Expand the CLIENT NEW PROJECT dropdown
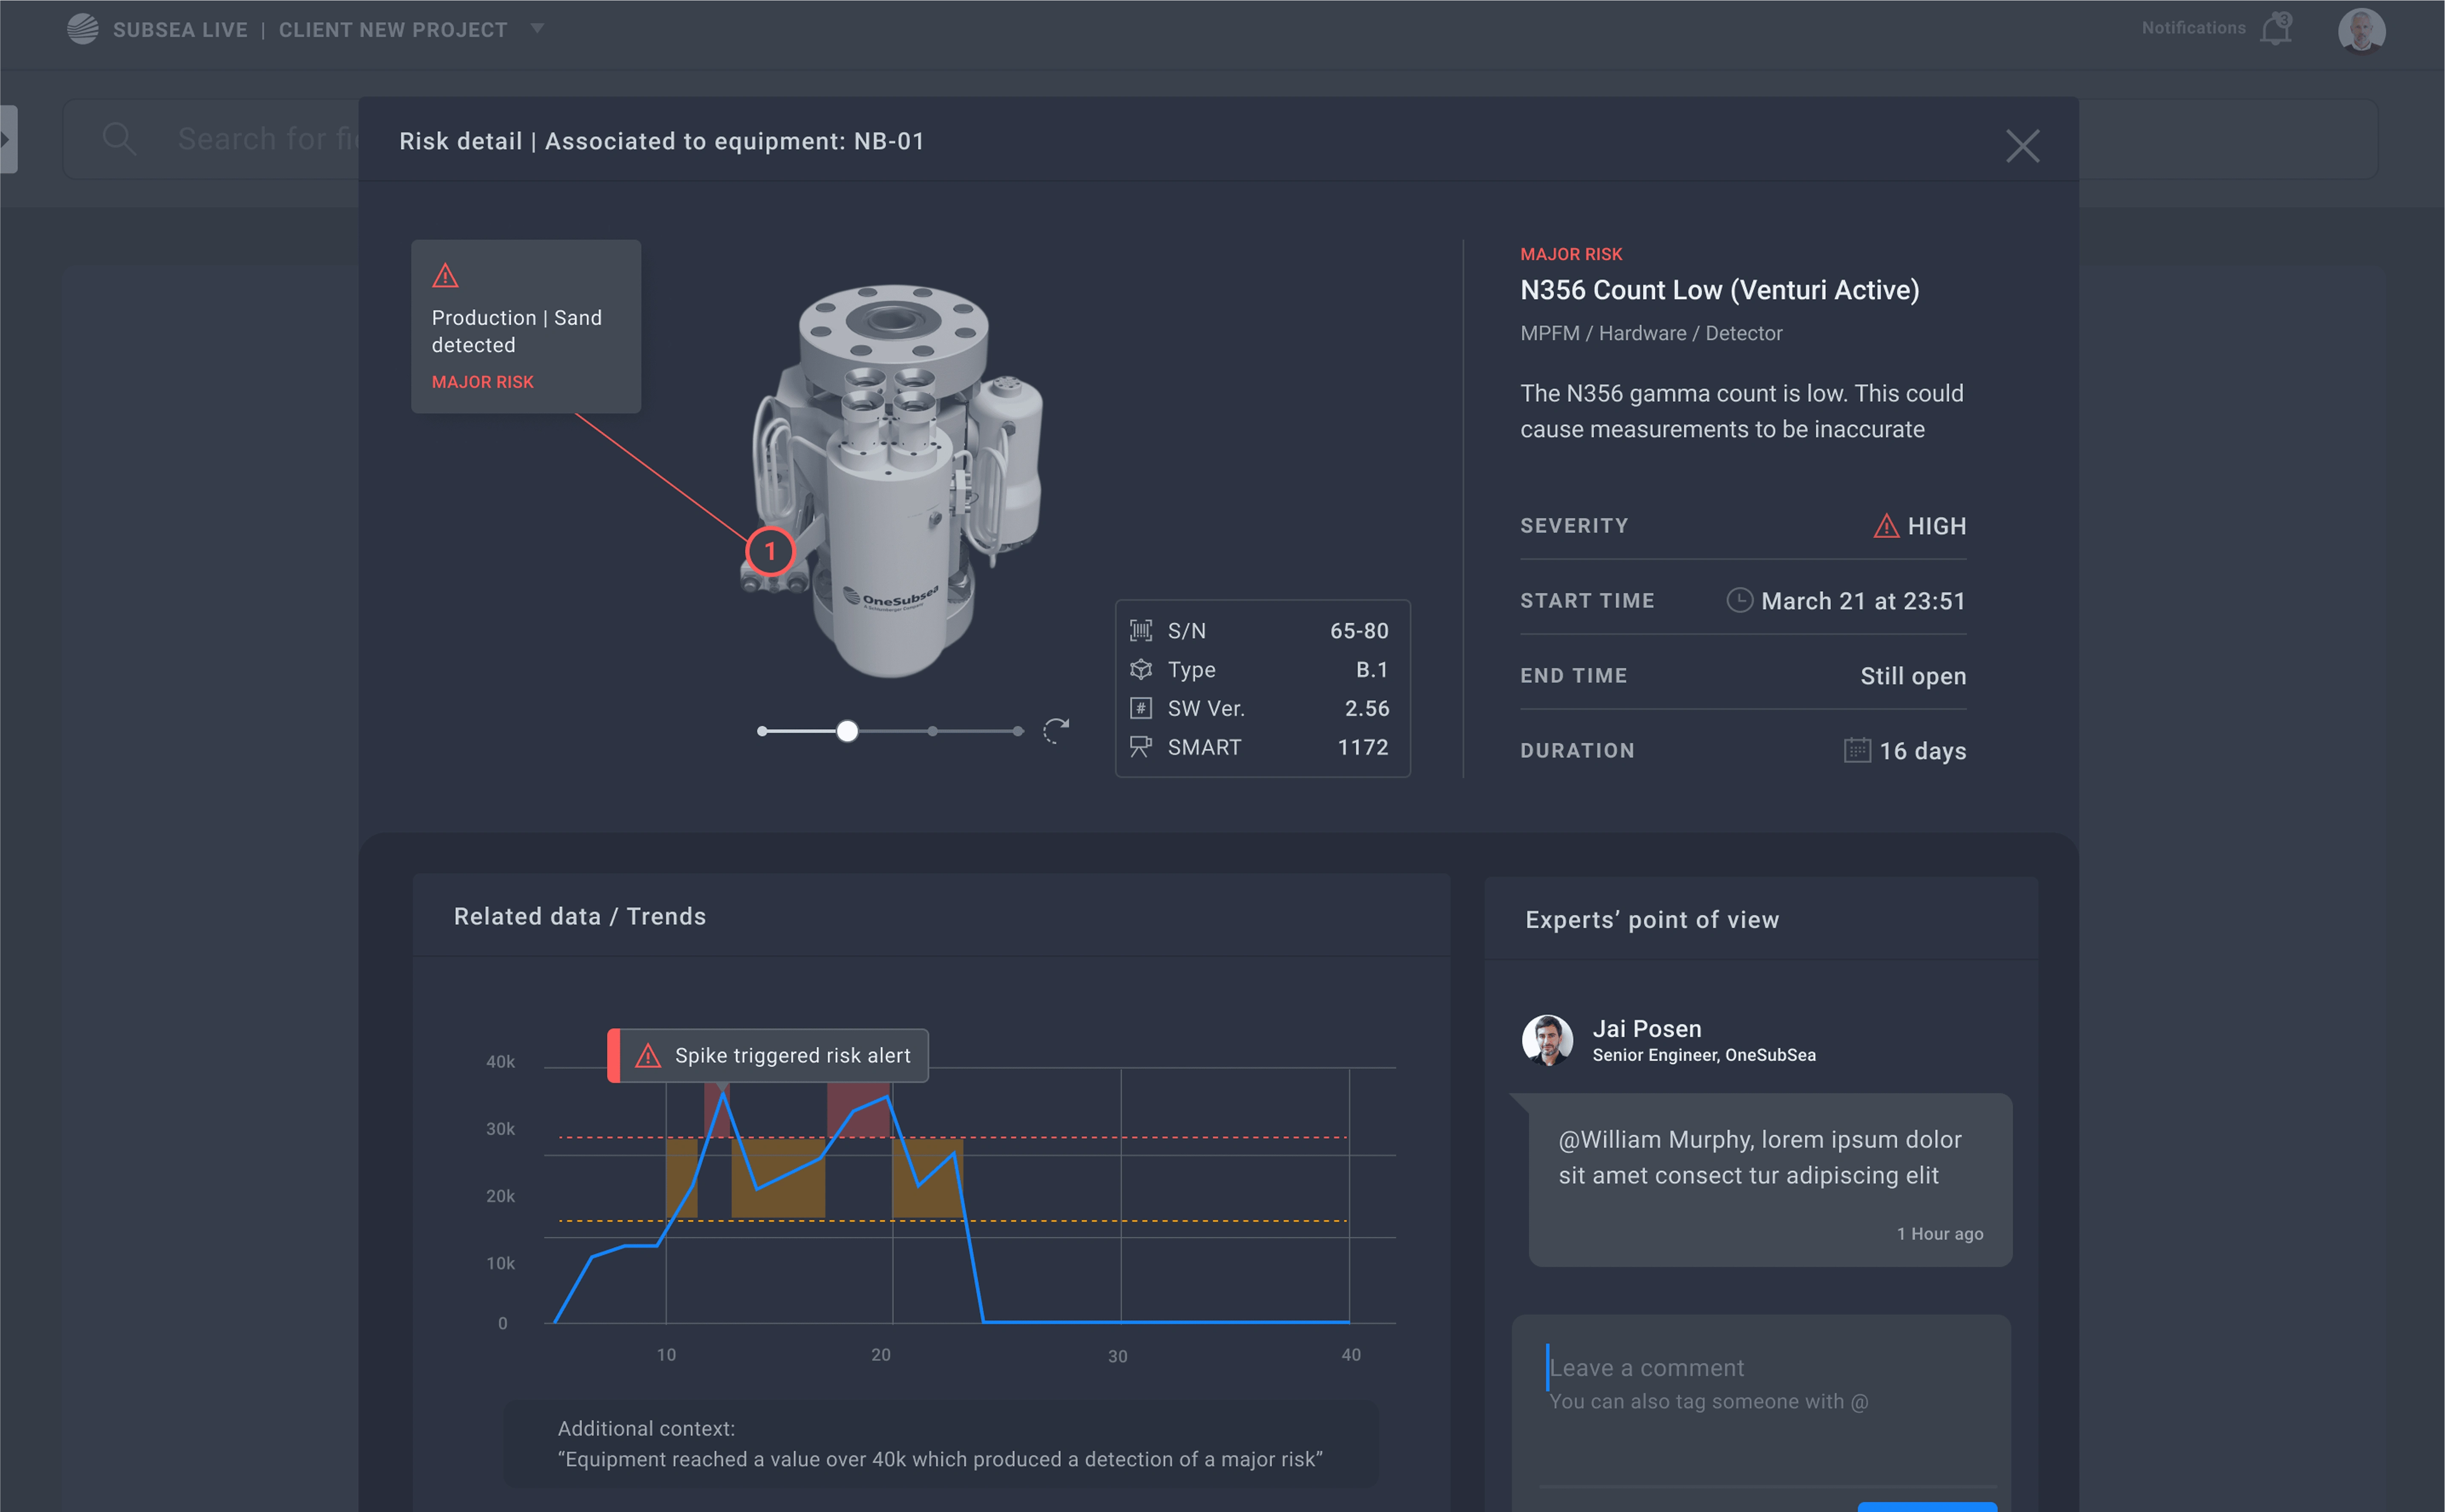 tap(538, 29)
